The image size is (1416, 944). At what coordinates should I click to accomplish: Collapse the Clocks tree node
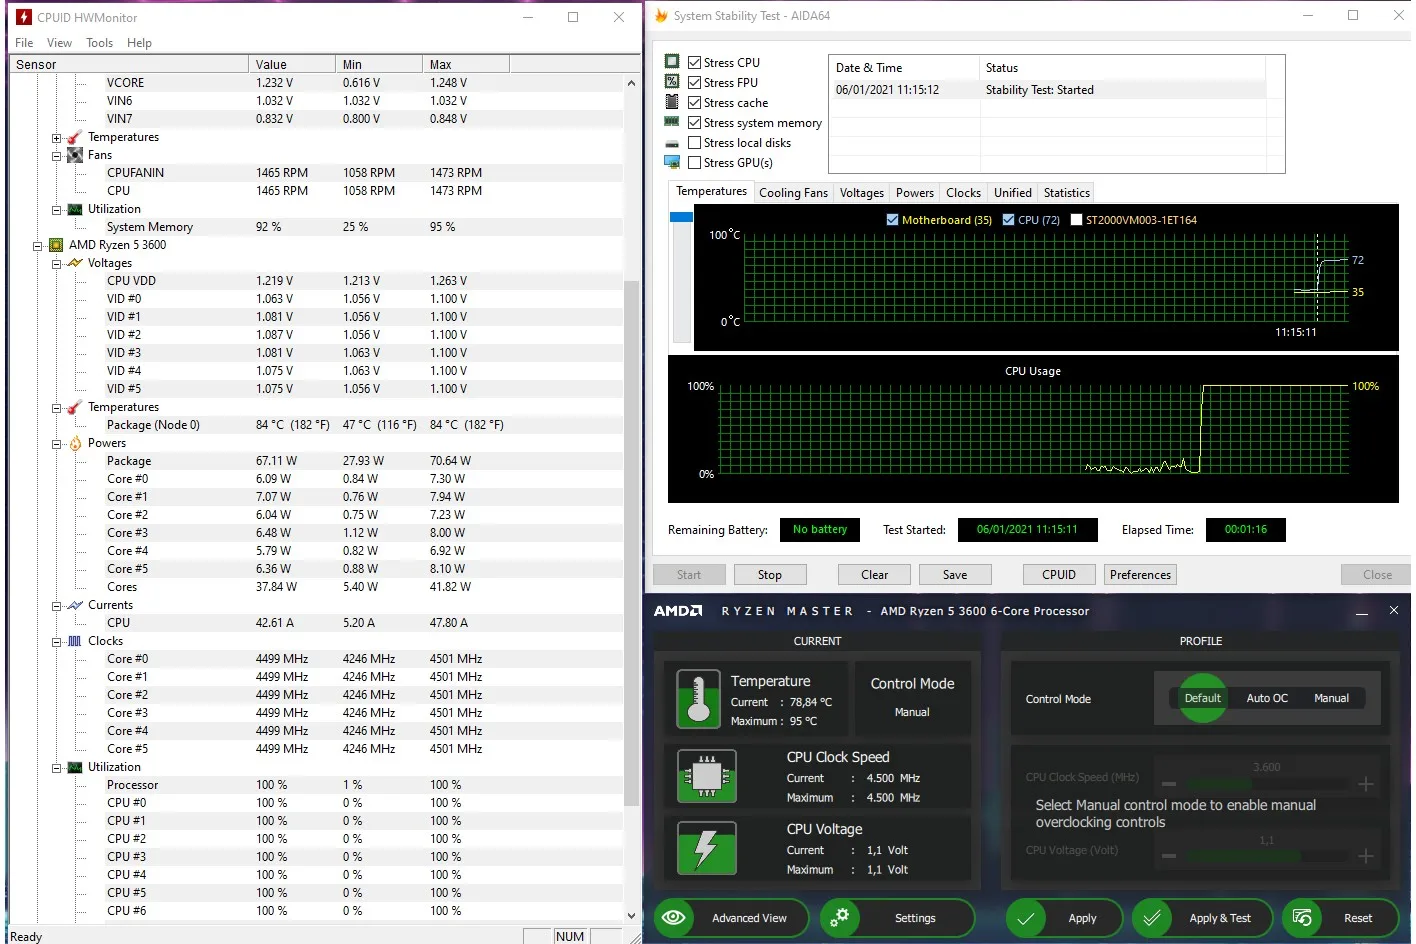[x=56, y=642]
